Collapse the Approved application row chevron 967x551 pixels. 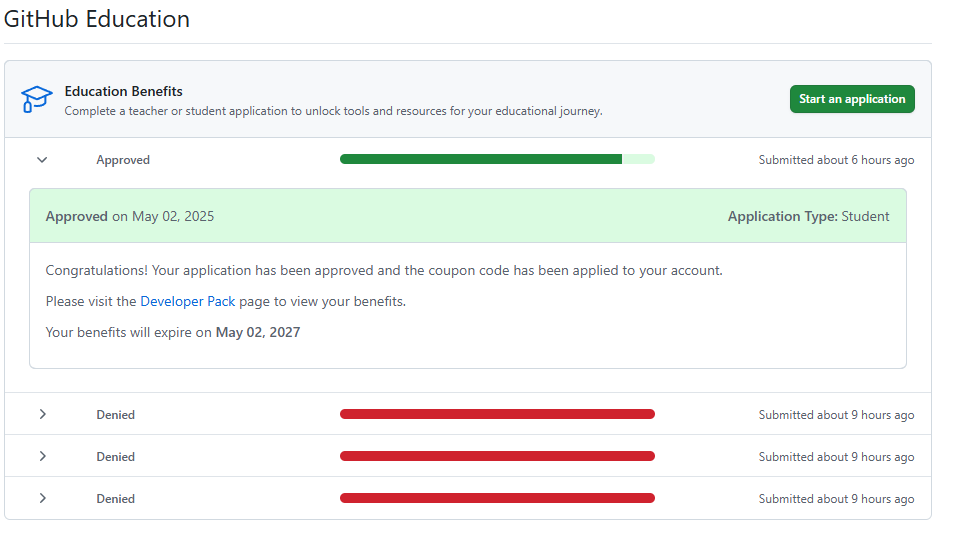point(42,160)
